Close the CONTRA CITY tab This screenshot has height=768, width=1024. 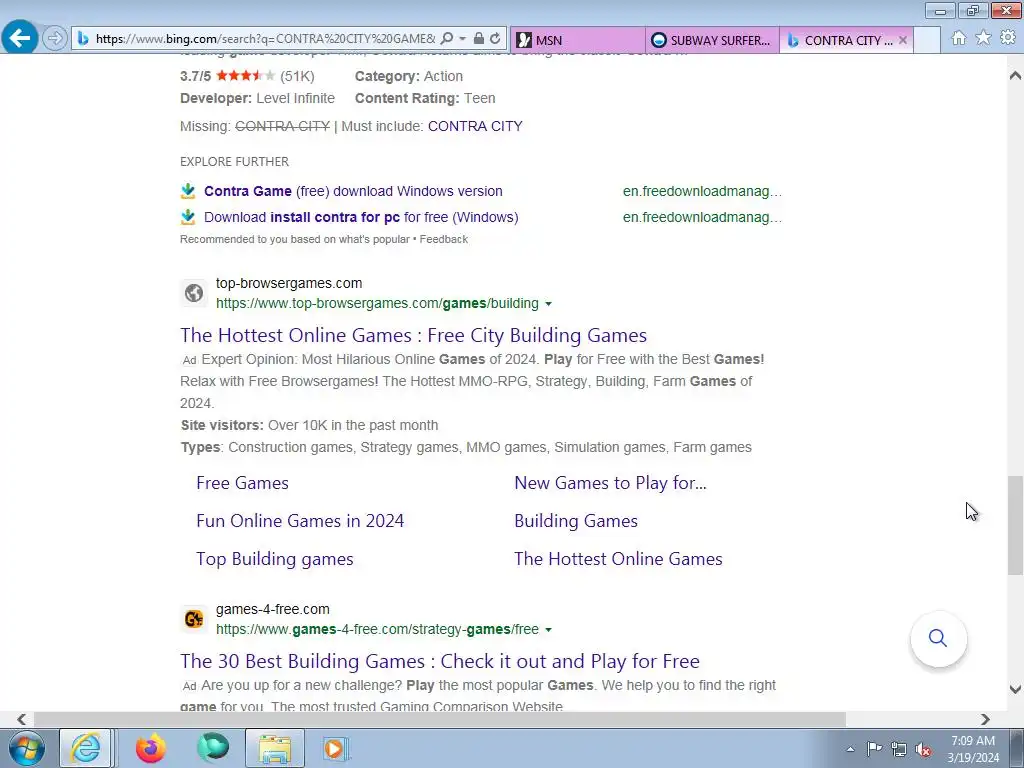tap(903, 40)
